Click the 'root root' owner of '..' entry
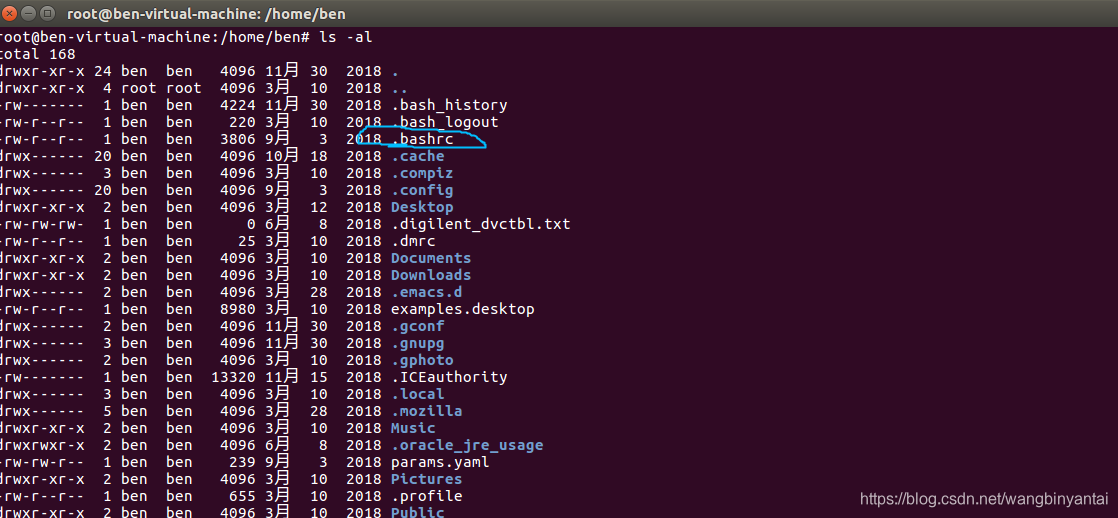 (161, 88)
